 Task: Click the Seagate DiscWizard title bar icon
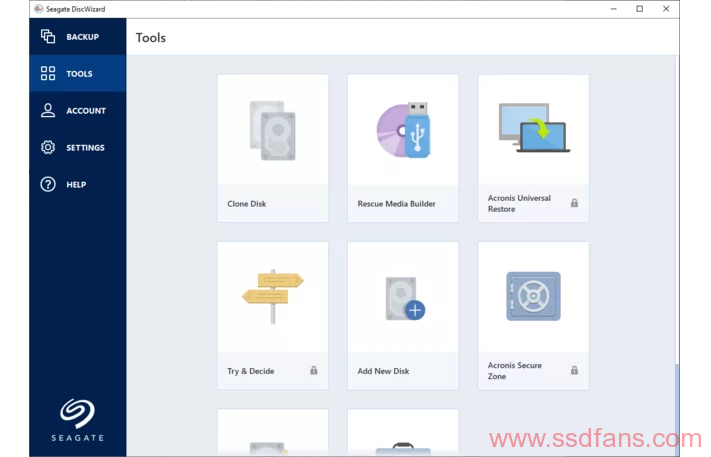pos(39,9)
